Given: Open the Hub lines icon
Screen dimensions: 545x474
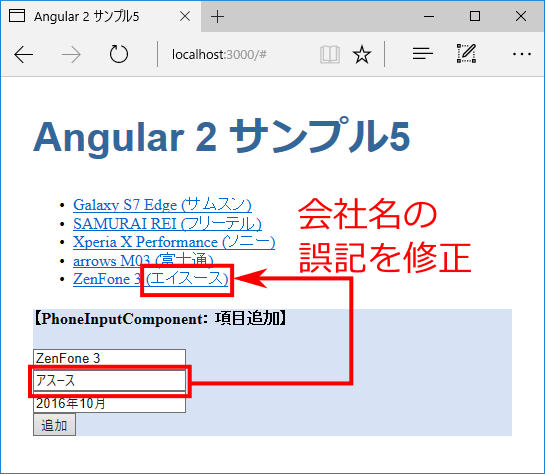Looking at the screenshot, I should click(422, 54).
